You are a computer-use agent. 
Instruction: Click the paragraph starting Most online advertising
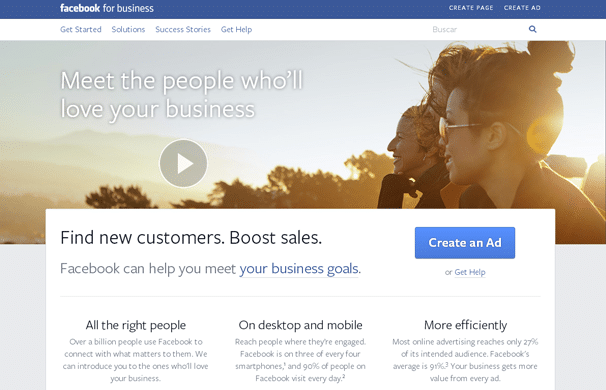coord(465,360)
